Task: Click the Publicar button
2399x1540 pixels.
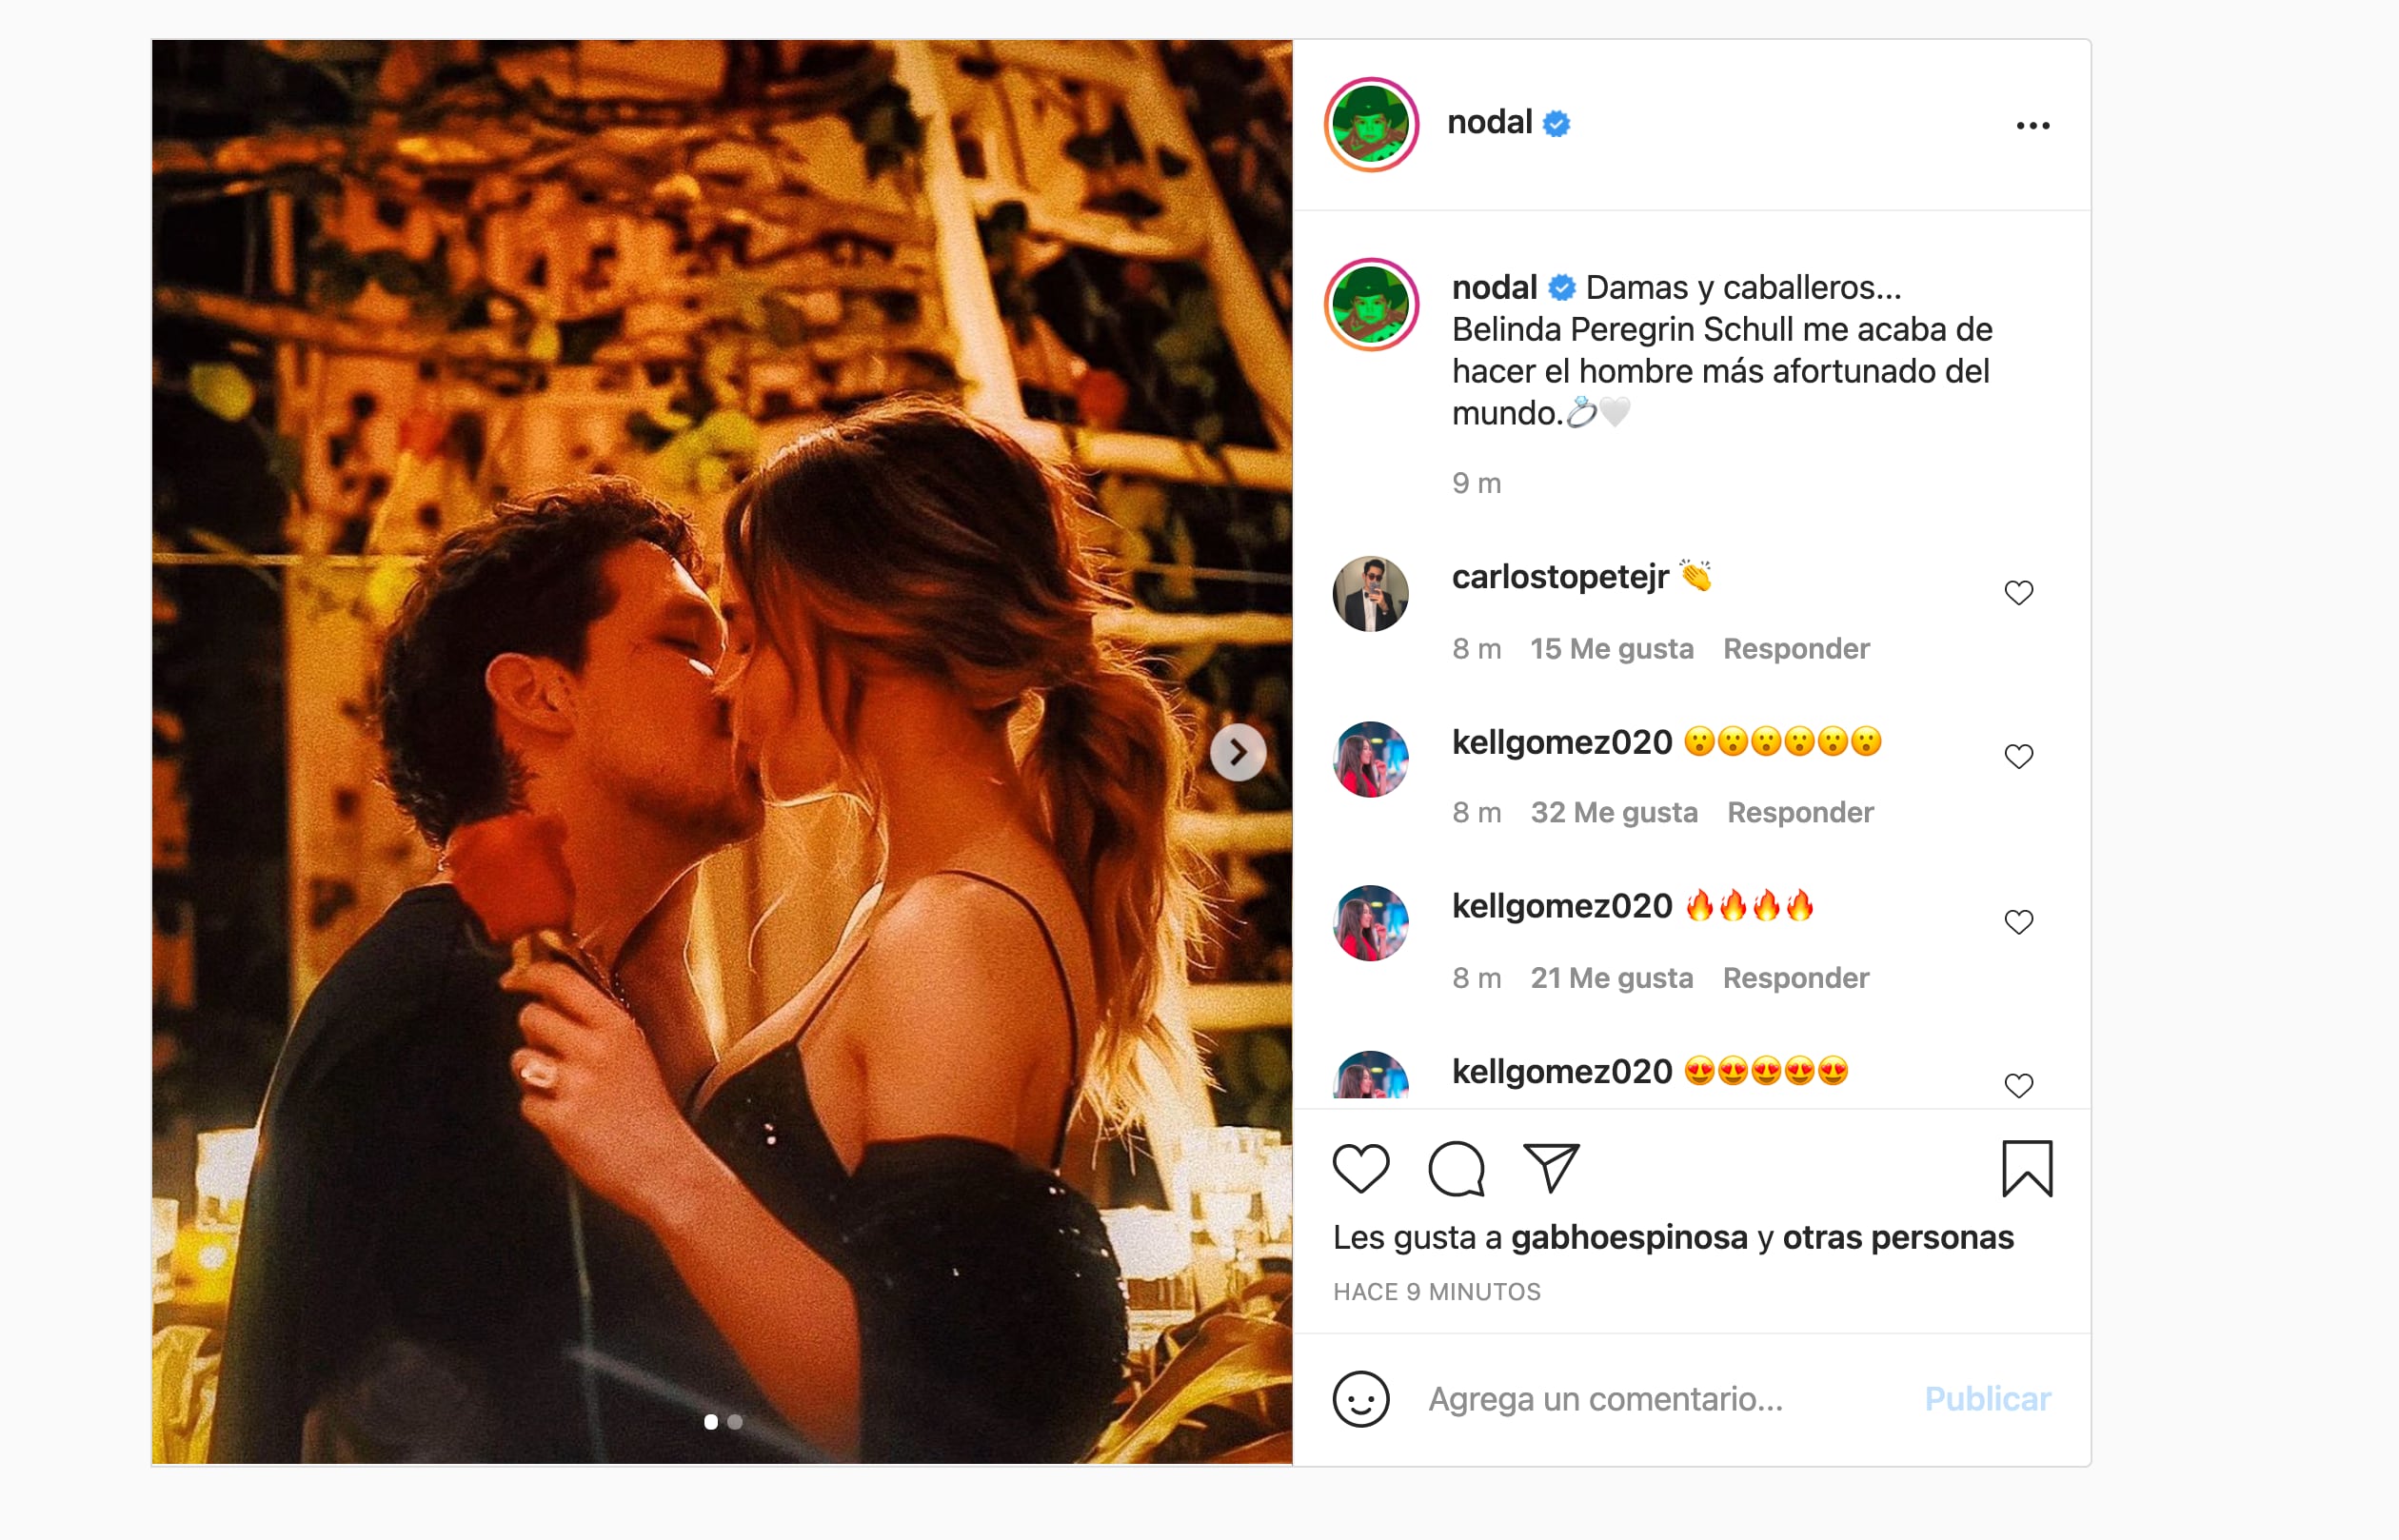Action: click(x=1987, y=1399)
